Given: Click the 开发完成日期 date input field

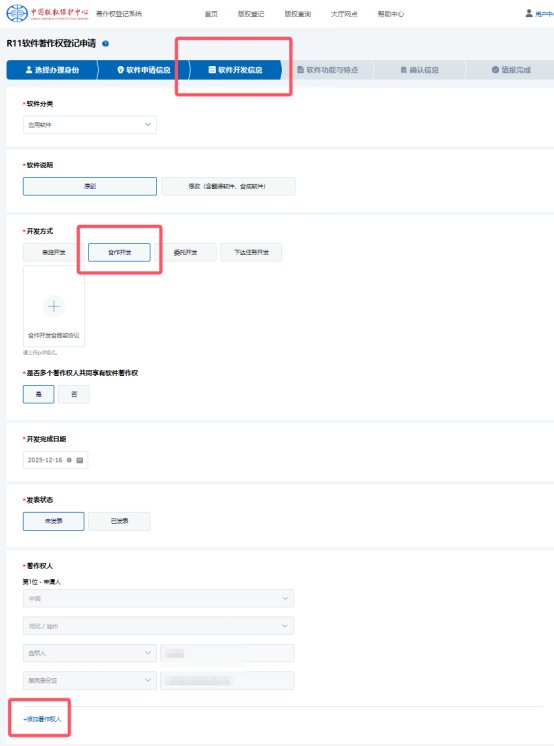Looking at the screenshot, I should click(x=55, y=460).
